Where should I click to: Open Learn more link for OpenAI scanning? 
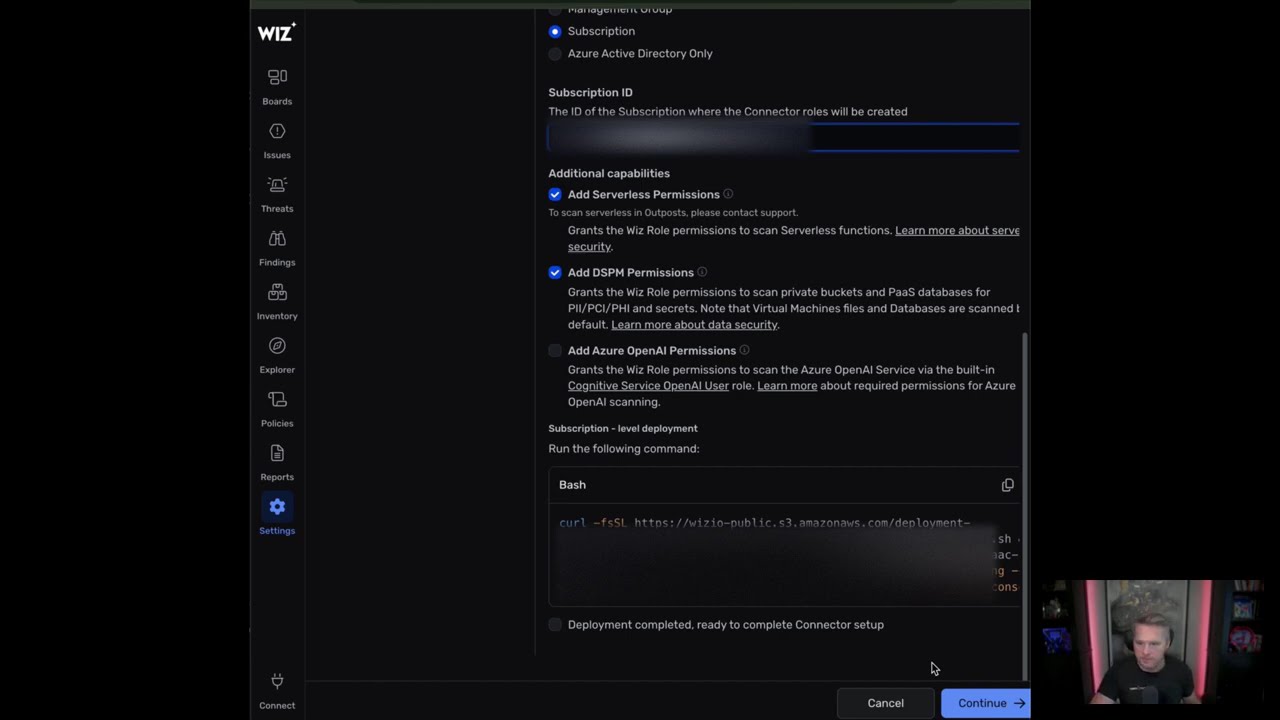787,386
